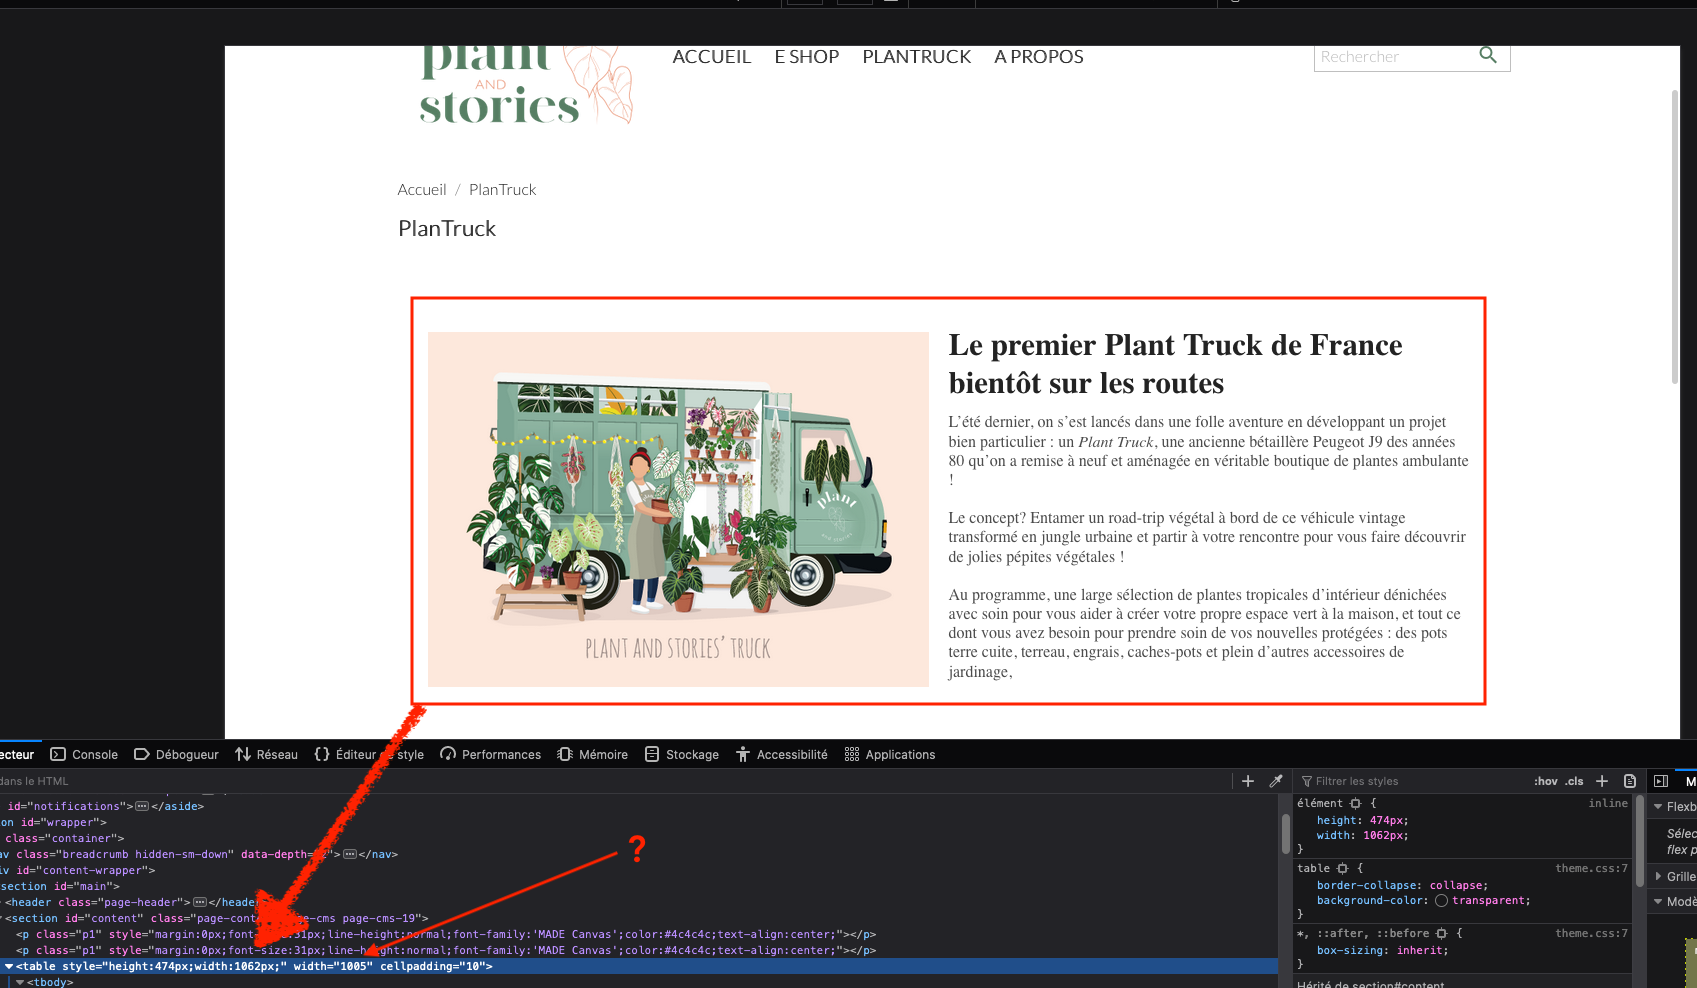Add a new style rule

coord(1602,781)
